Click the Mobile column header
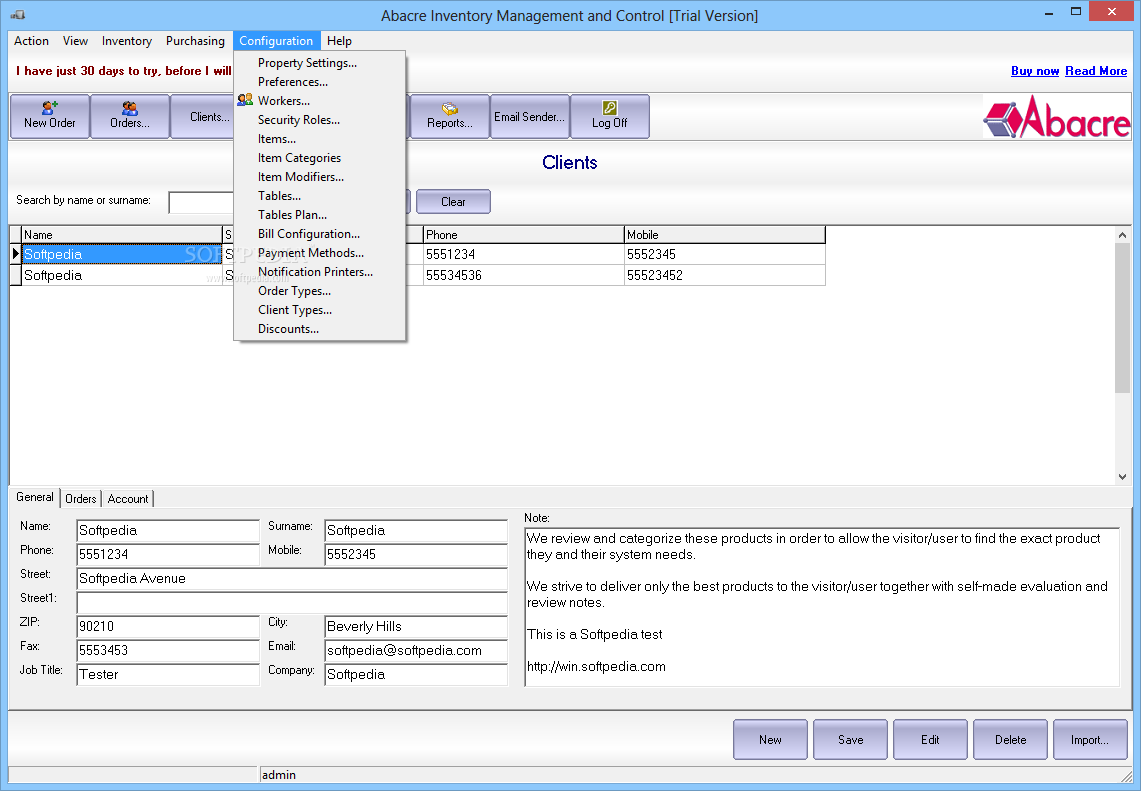 click(725, 234)
